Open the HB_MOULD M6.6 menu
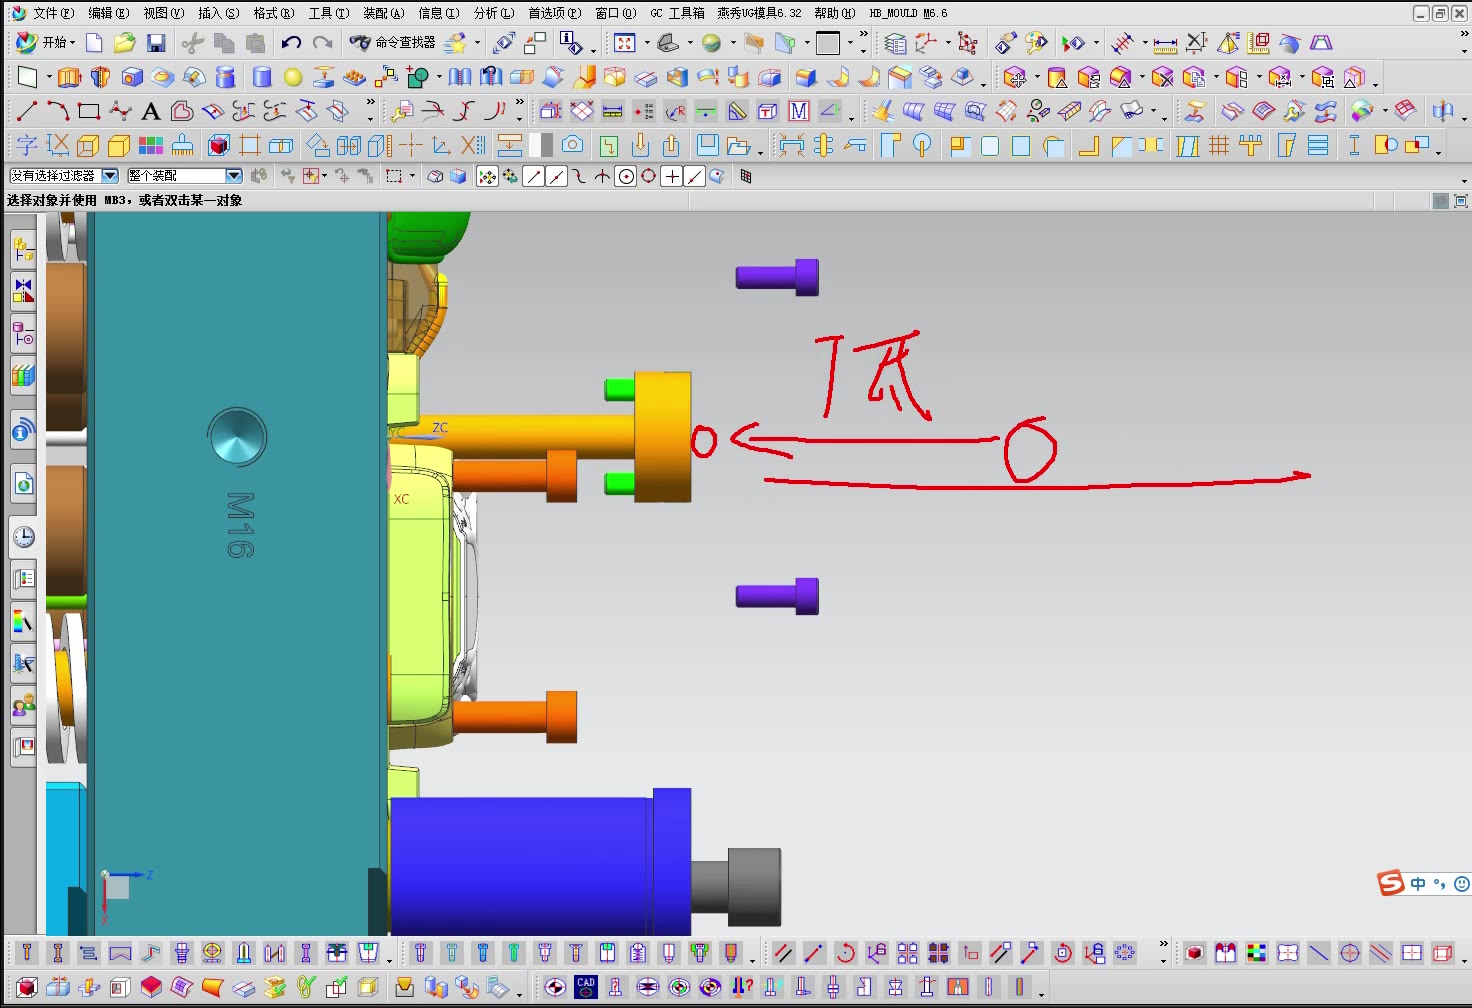Viewport: 1472px width, 1008px height. [908, 13]
